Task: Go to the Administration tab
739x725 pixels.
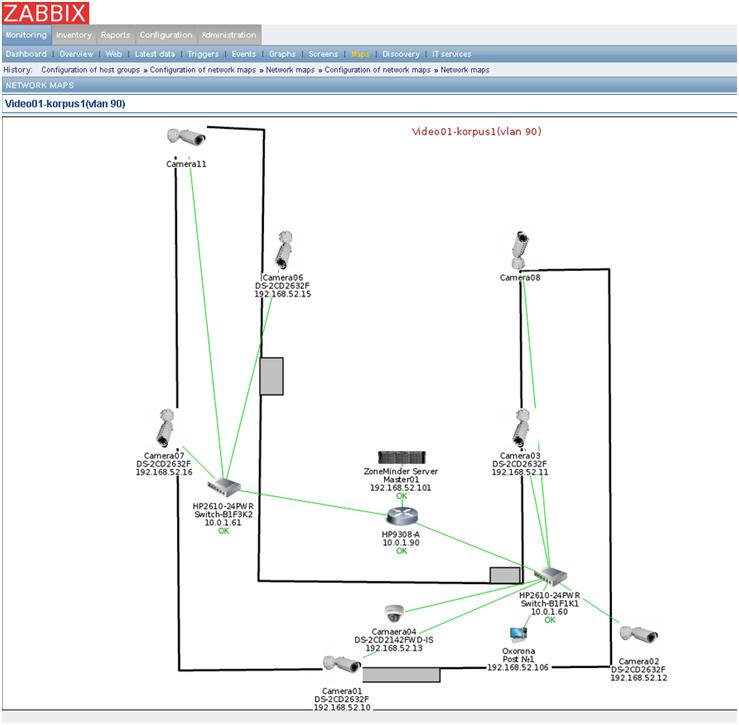Action: click(x=229, y=35)
